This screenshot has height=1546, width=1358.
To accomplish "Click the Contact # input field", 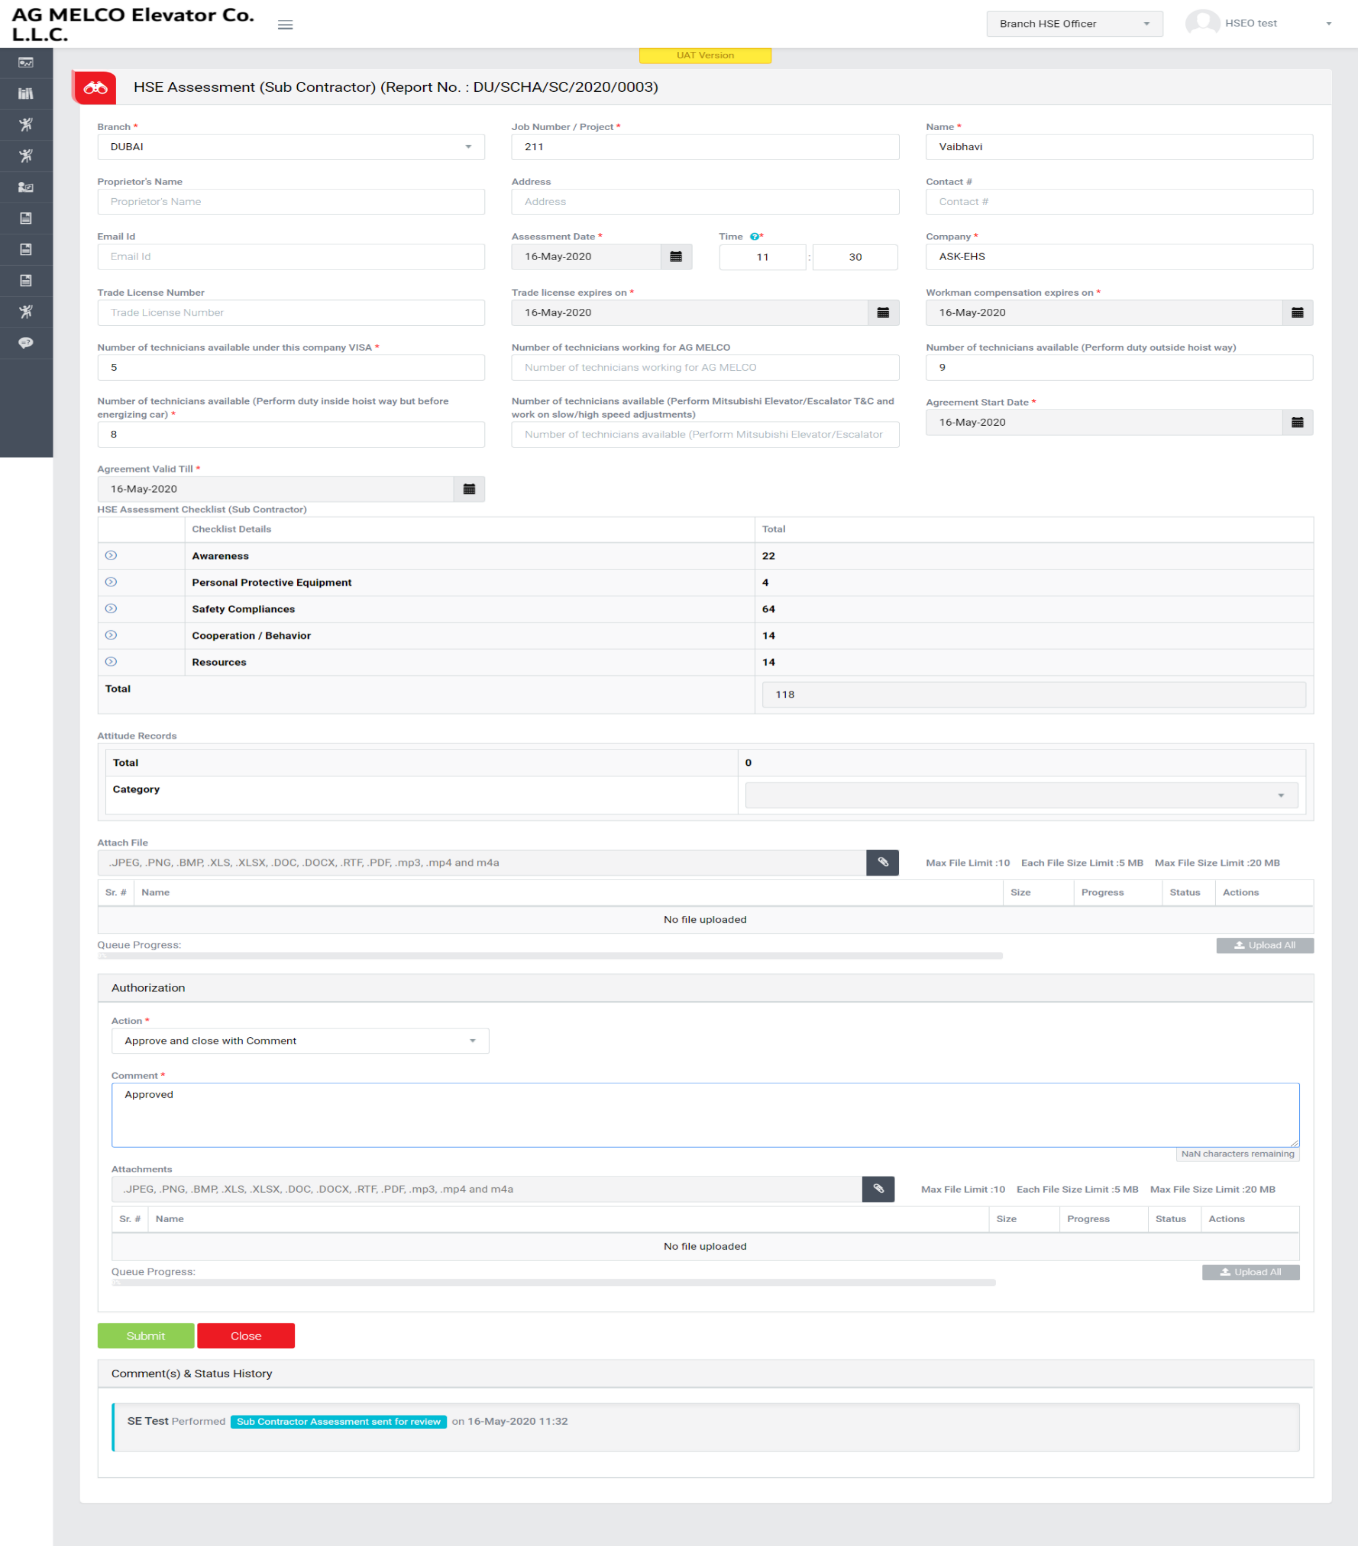I will 1119,202.
